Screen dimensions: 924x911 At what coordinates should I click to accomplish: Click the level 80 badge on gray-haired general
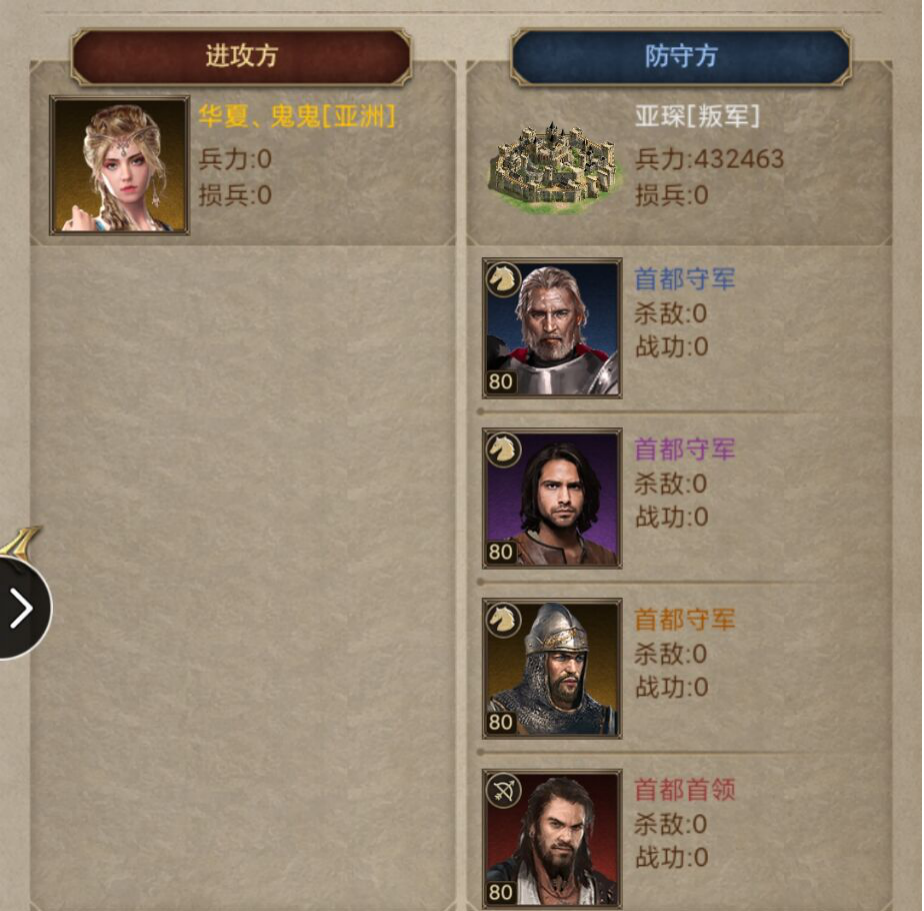click(x=501, y=382)
